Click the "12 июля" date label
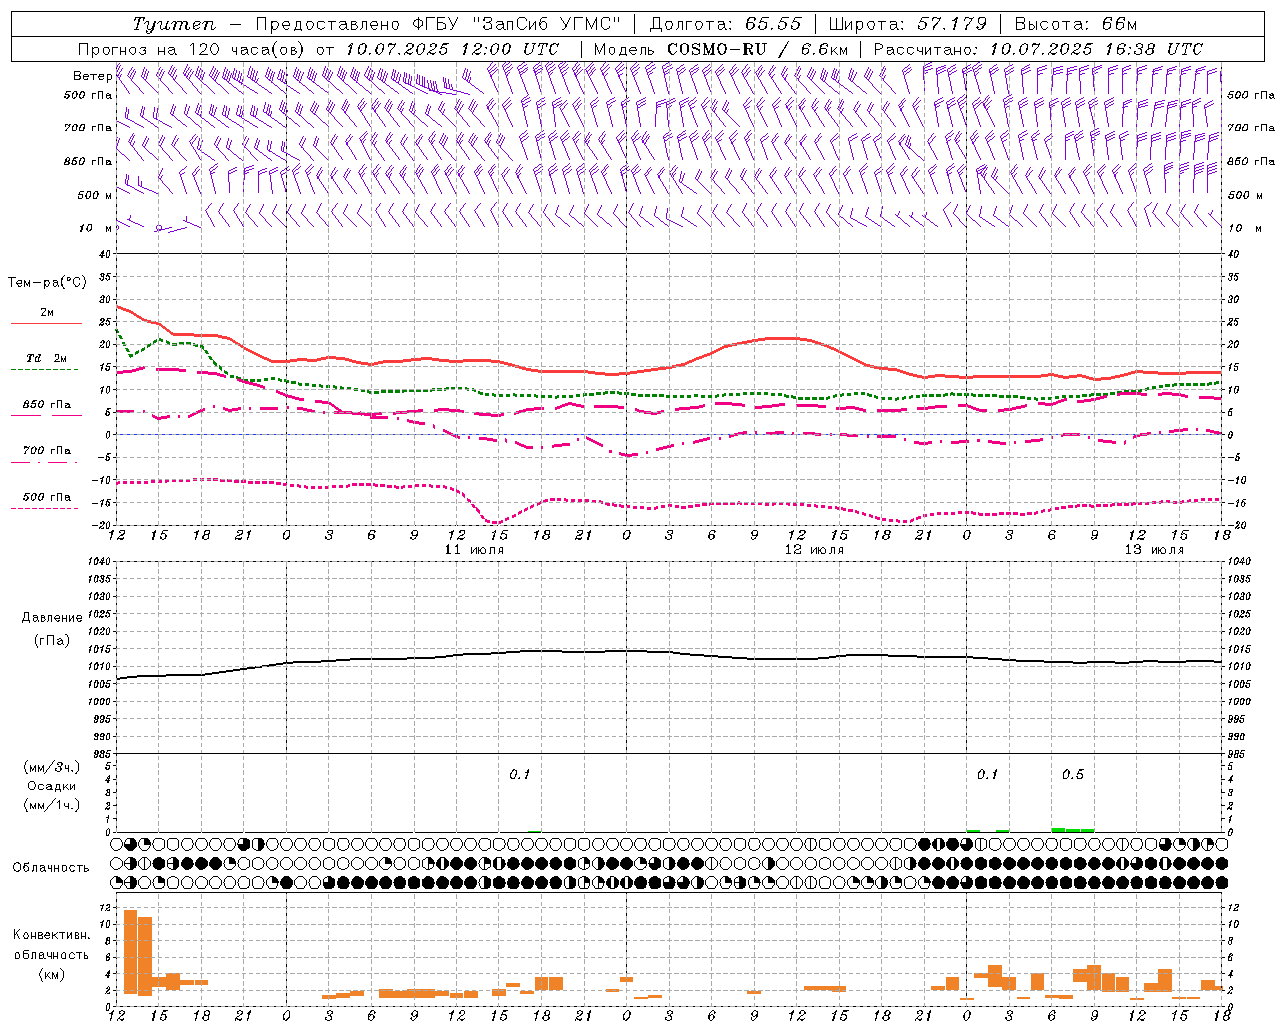 (814, 550)
